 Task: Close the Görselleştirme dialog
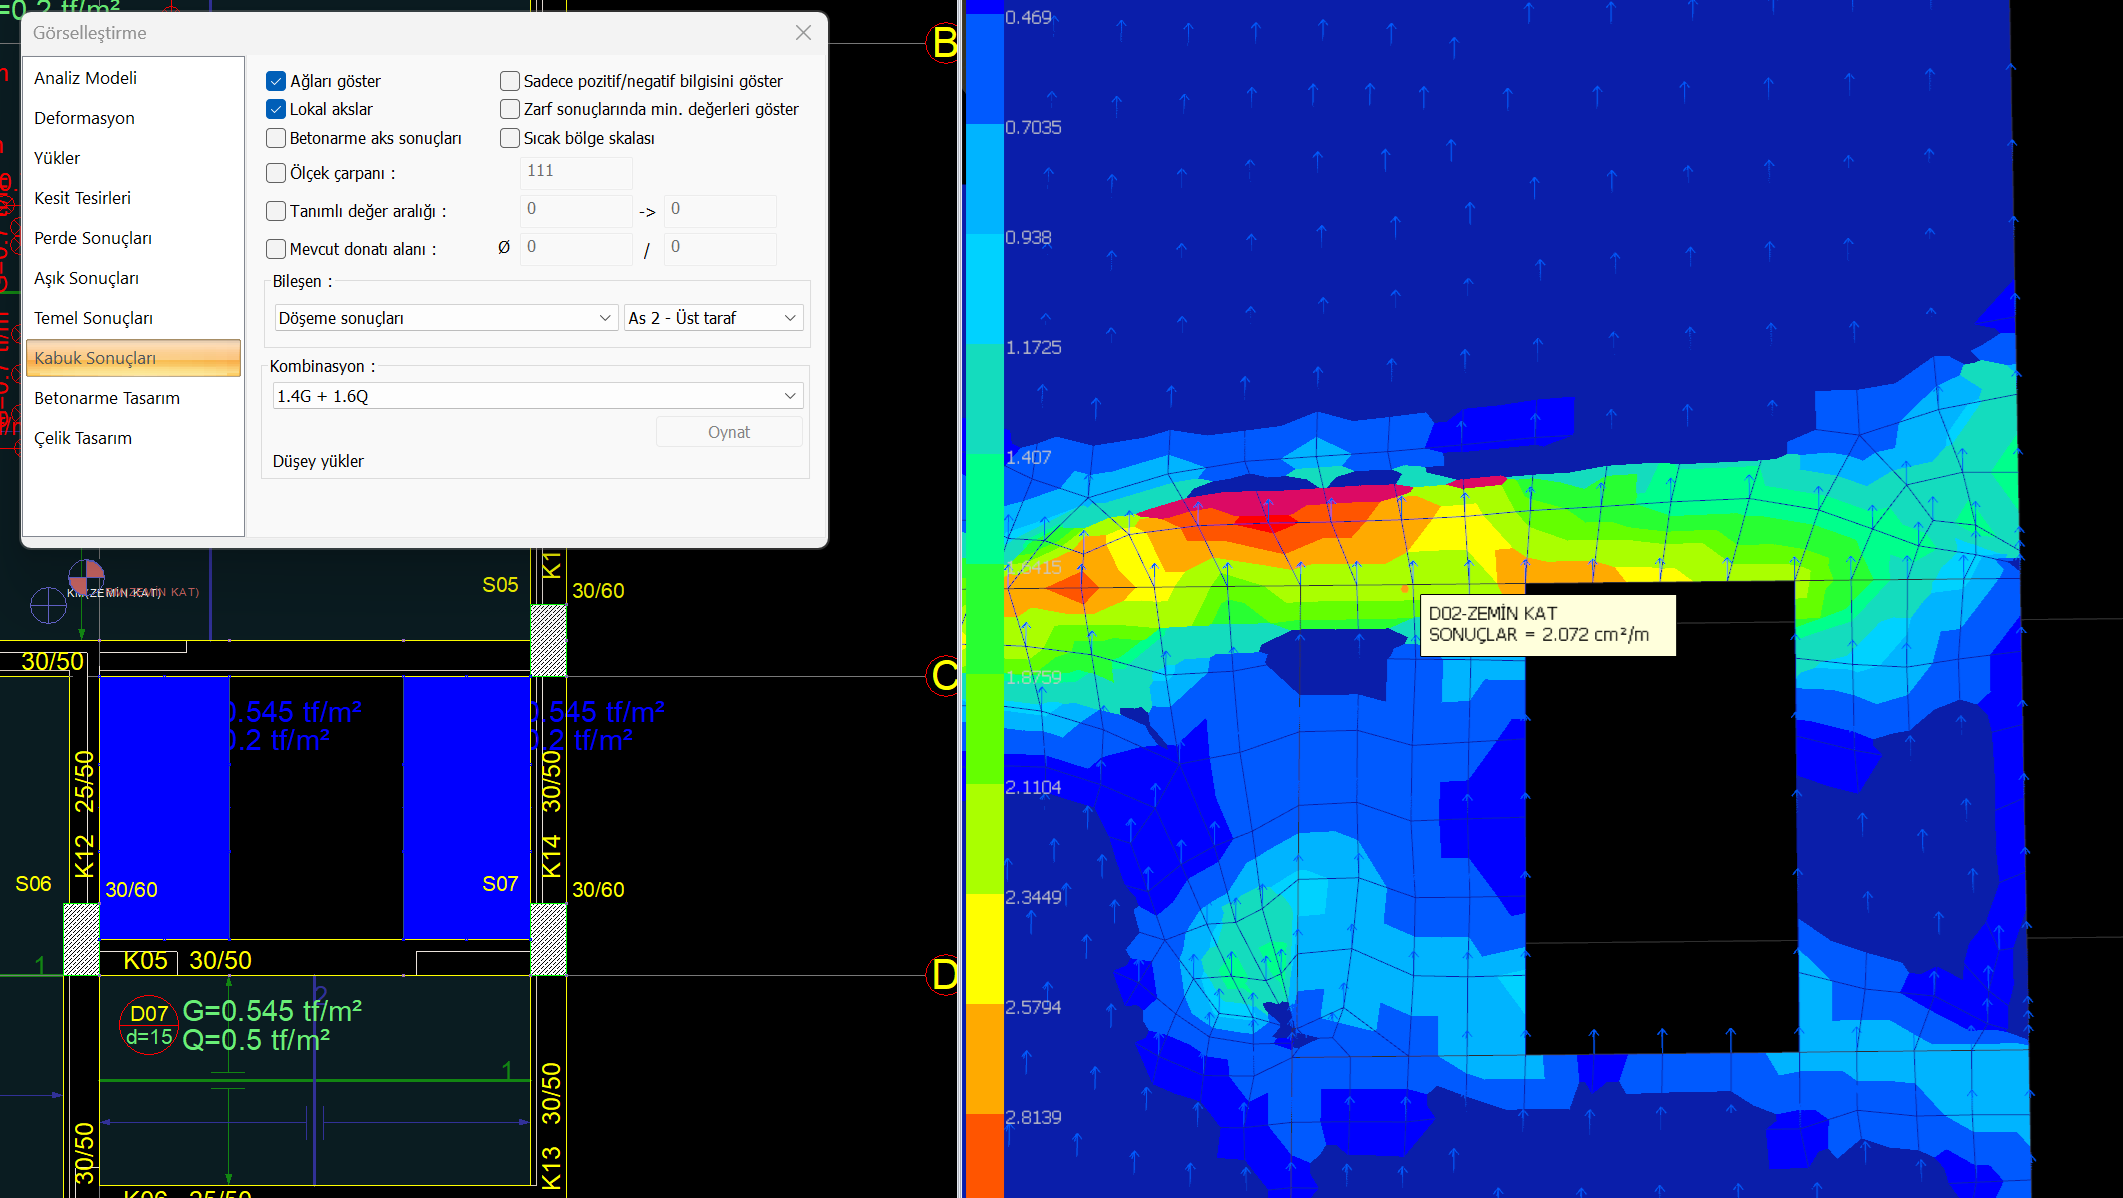click(803, 33)
